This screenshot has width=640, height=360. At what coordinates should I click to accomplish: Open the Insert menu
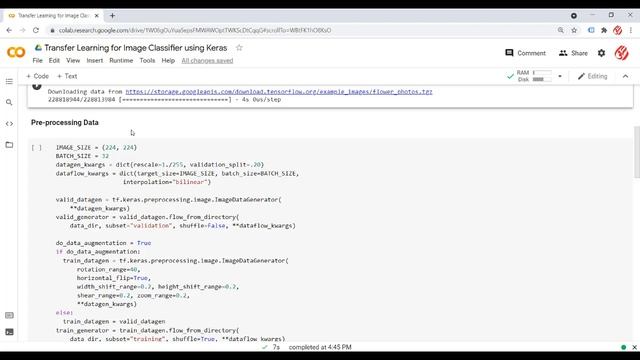click(x=95, y=60)
